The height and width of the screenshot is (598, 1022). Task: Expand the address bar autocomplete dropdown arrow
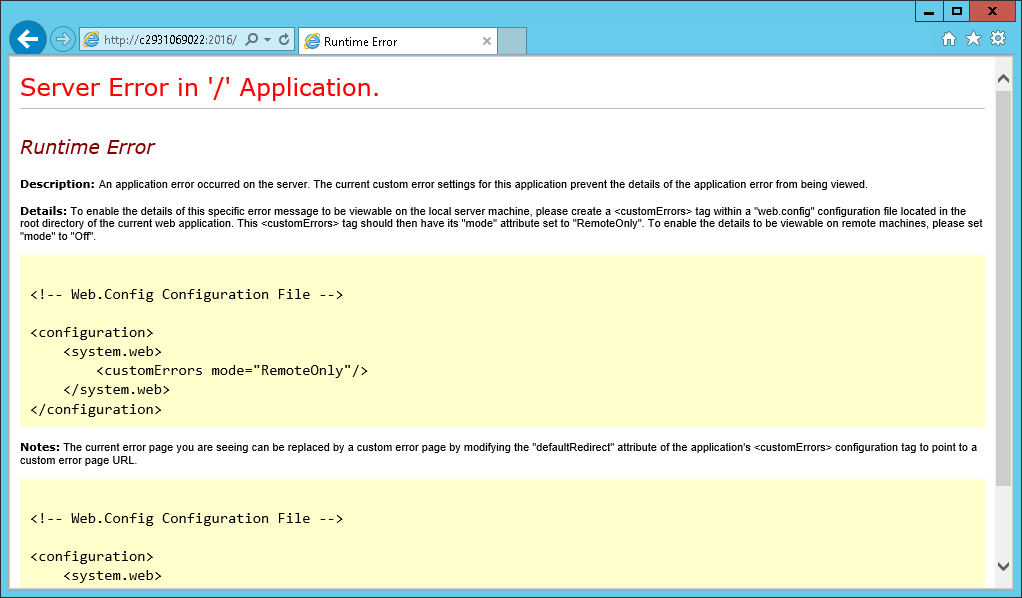pyautogui.click(x=267, y=40)
